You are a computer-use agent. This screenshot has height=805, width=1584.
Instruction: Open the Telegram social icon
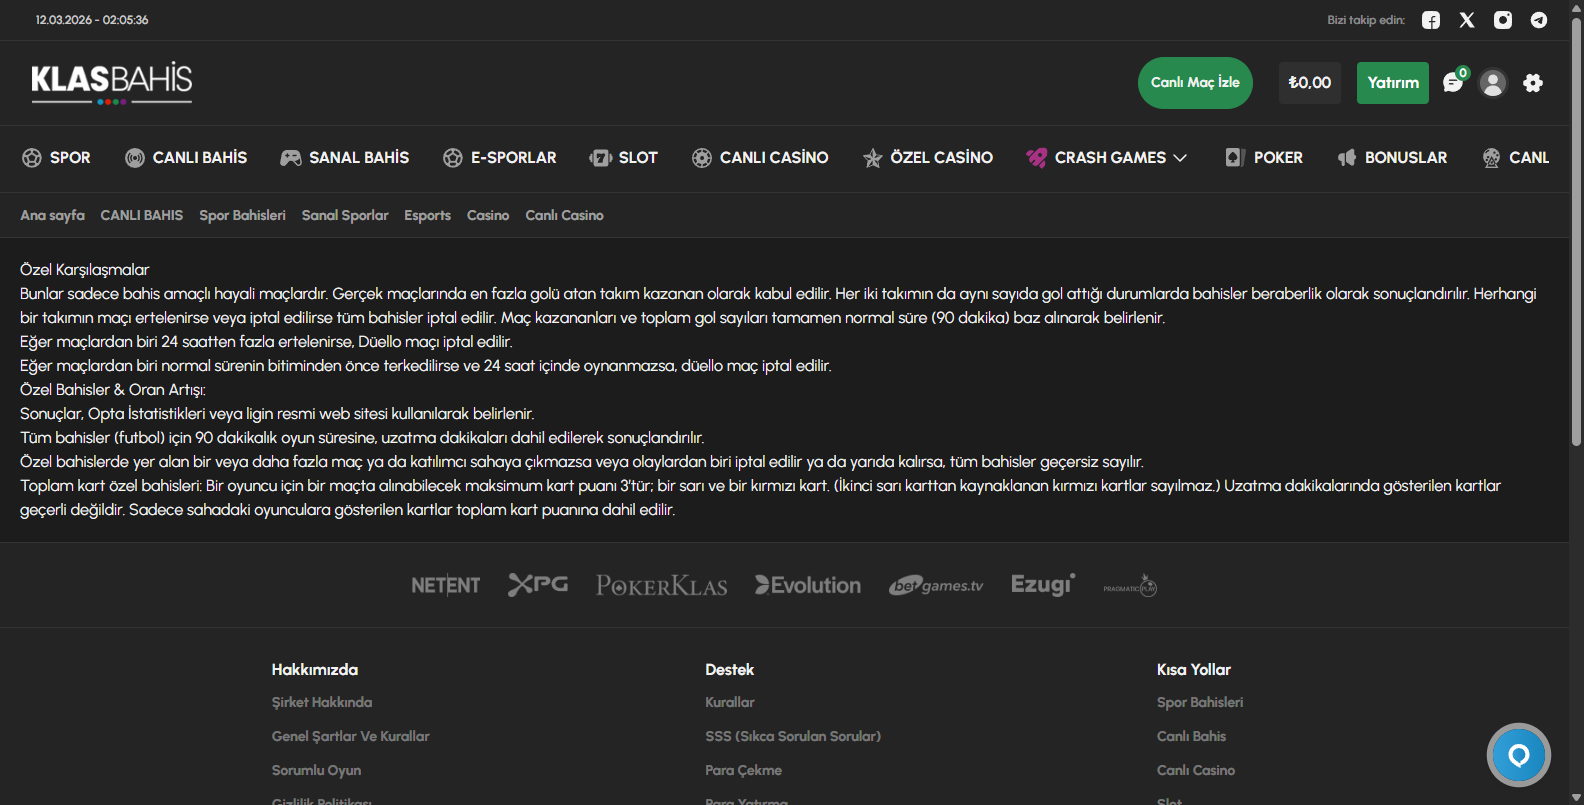coord(1539,20)
